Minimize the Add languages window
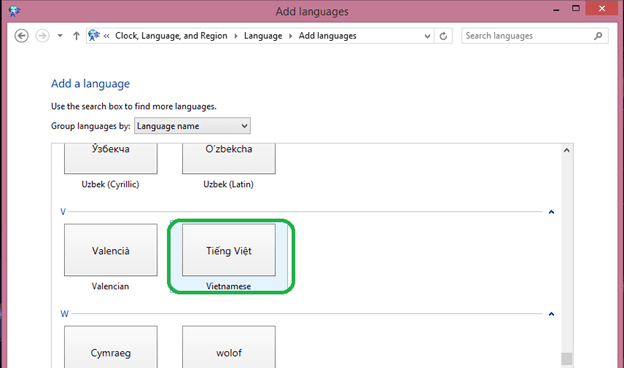 point(556,10)
